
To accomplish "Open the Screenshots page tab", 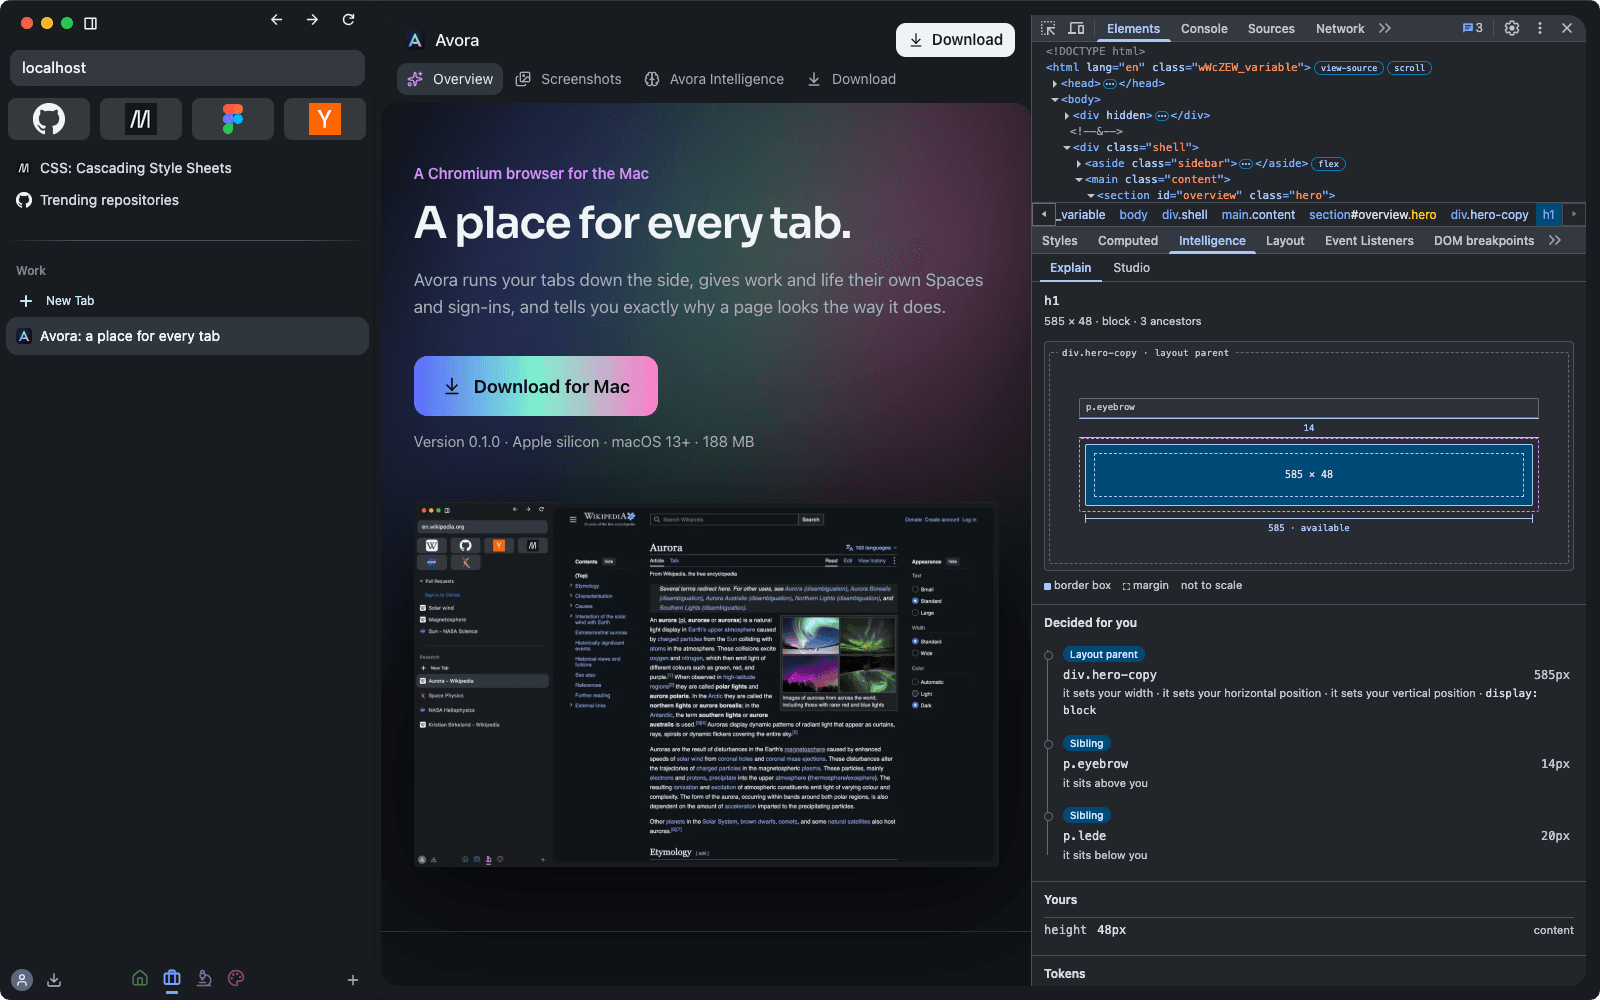I will tap(568, 79).
